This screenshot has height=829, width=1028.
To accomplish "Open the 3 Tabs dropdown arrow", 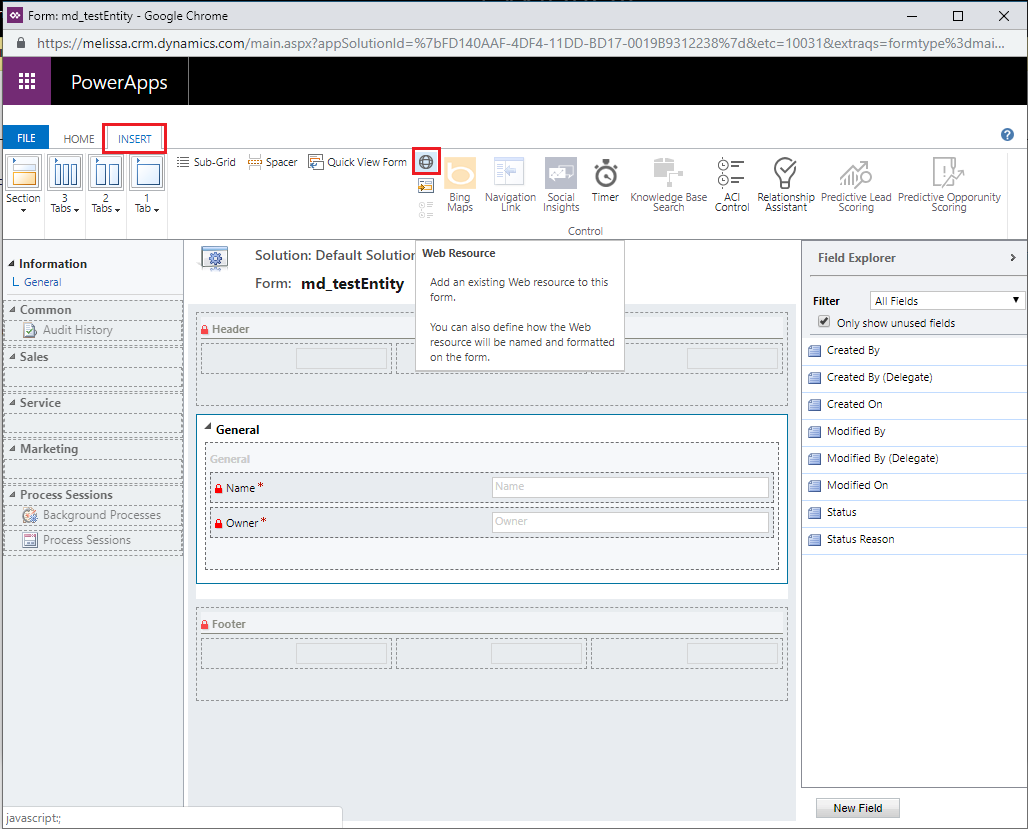I will coord(76,210).
